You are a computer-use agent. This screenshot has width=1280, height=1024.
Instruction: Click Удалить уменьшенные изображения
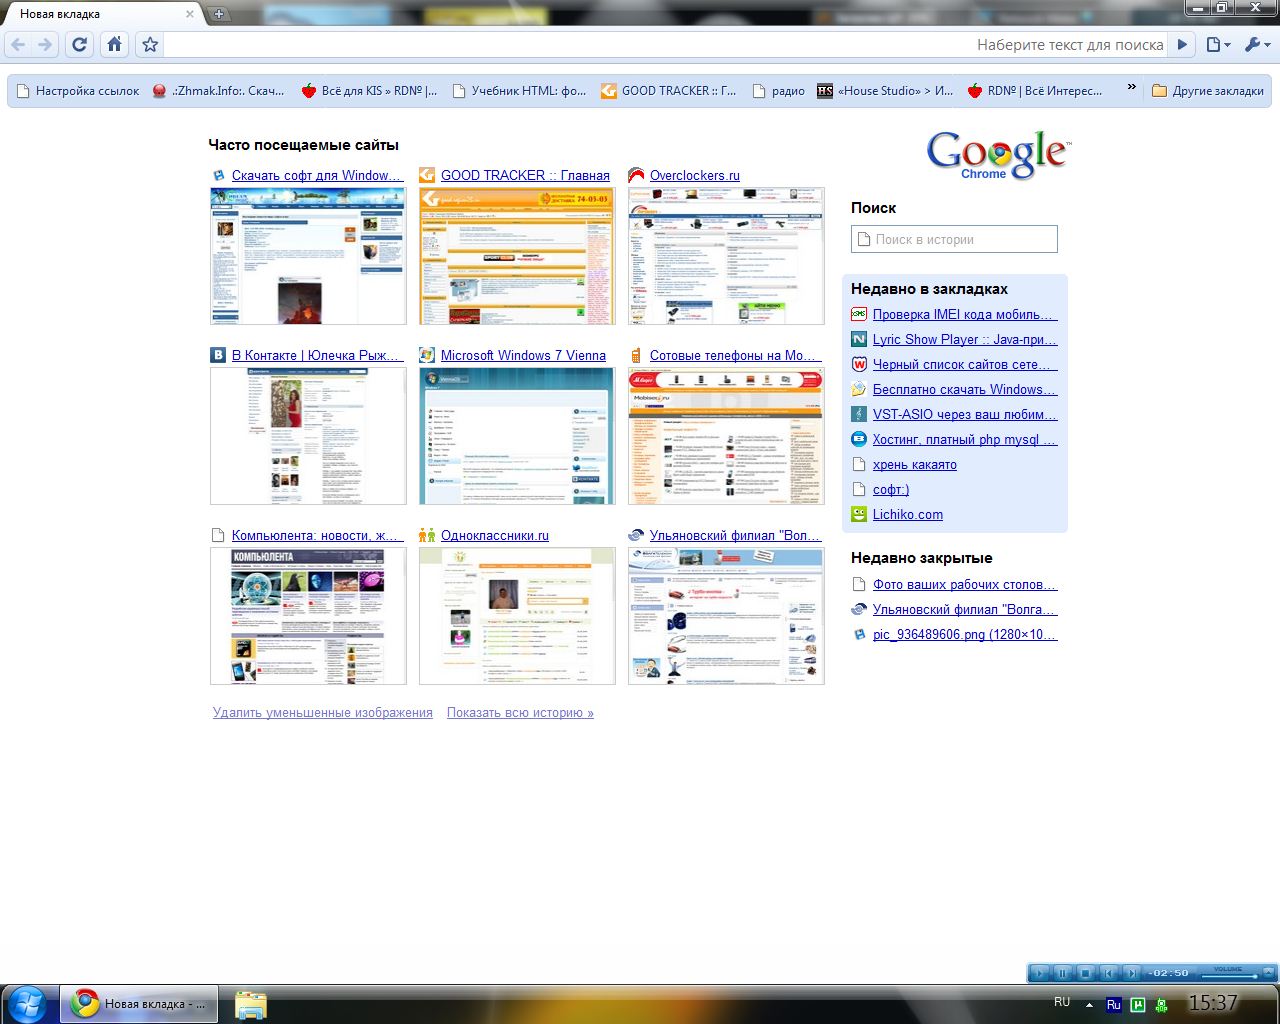[323, 713]
